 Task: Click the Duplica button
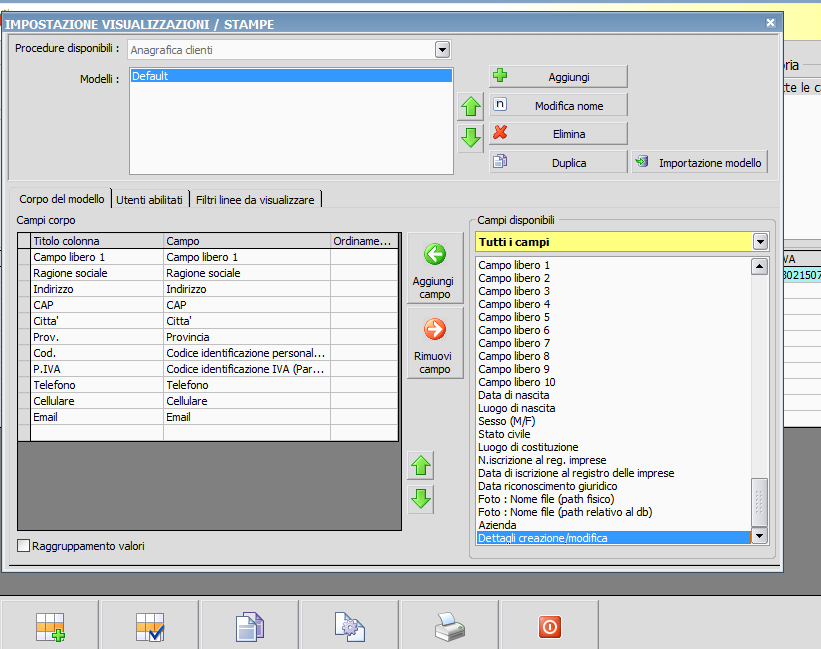click(558, 162)
